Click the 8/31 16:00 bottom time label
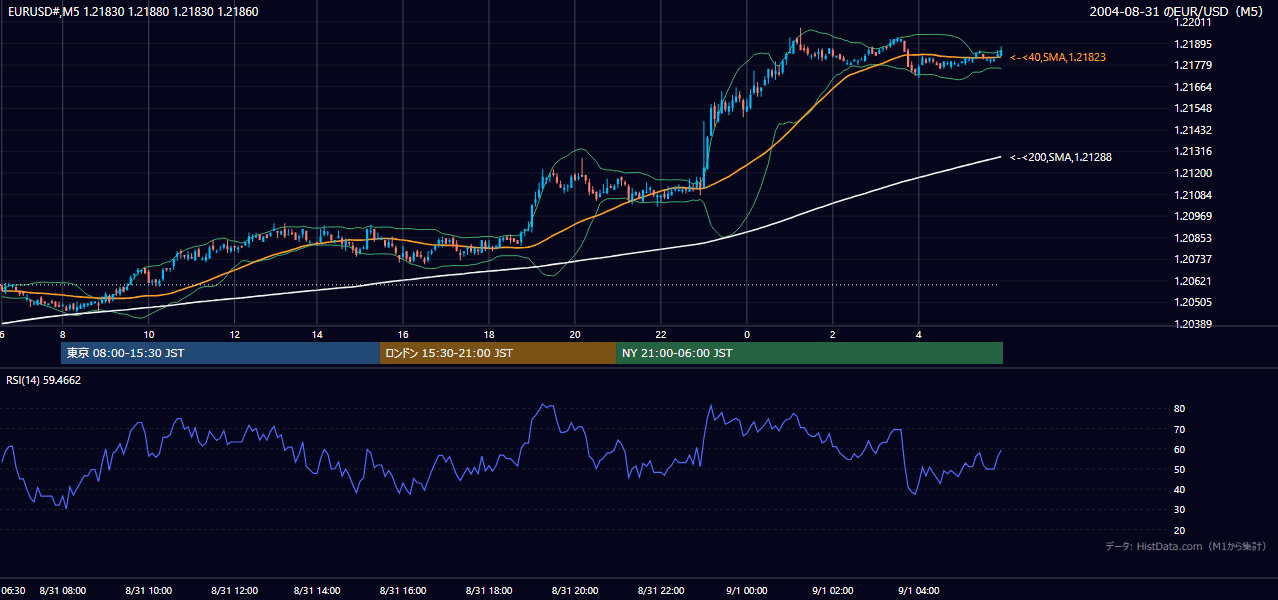This screenshot has width=1278, height=600. 404,590
